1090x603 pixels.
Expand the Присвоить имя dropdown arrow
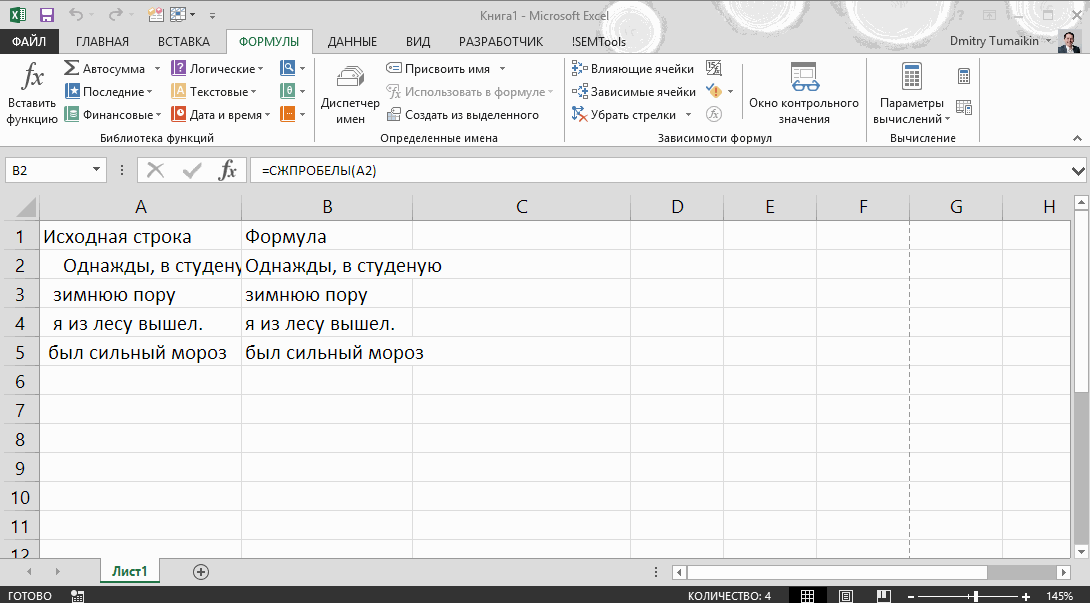click(x=502, y=68)
